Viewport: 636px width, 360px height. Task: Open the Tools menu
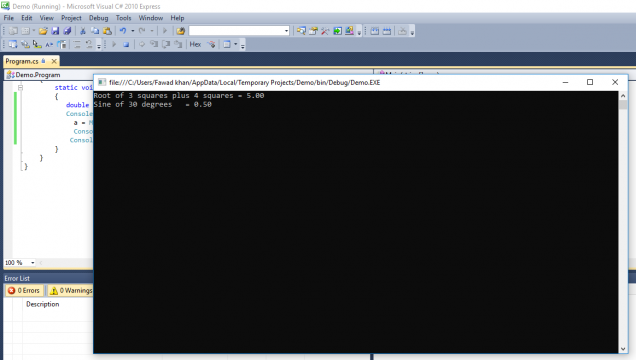click(123, 18)
